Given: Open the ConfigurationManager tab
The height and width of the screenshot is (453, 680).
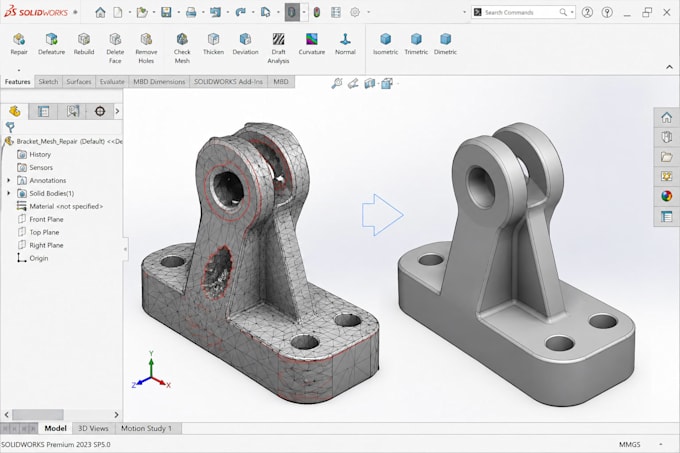Looking at the screenshot, I should pos(72,111).
